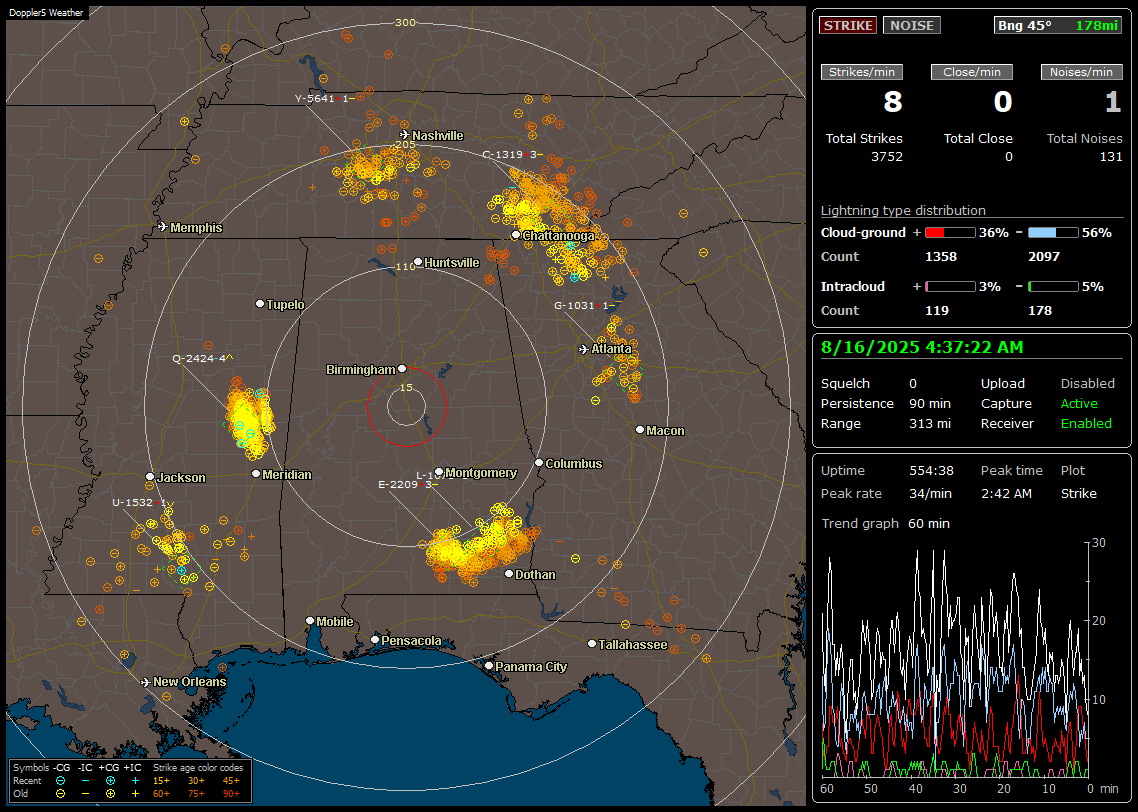Viewport: 1138px width, 812px height.
Task: Click the Montgomery city marker dot
Action: tap(438, 472)
